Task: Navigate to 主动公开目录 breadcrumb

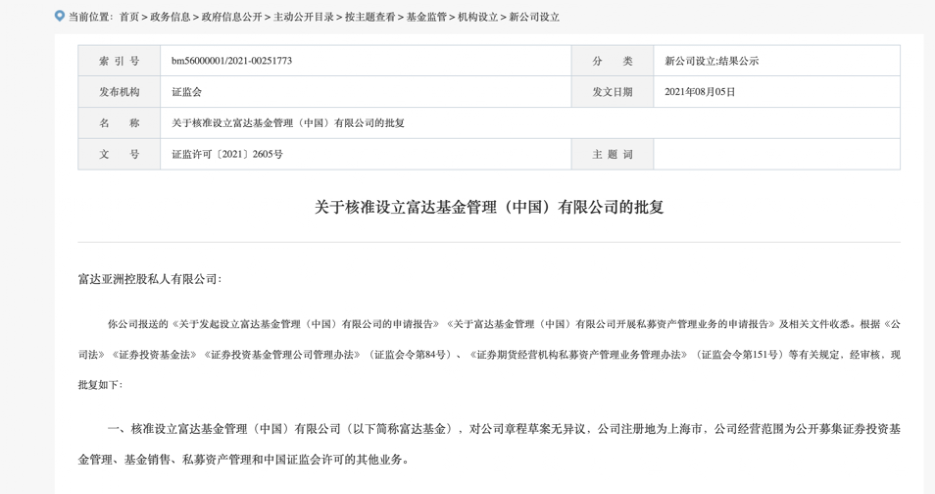Action: 304,17
